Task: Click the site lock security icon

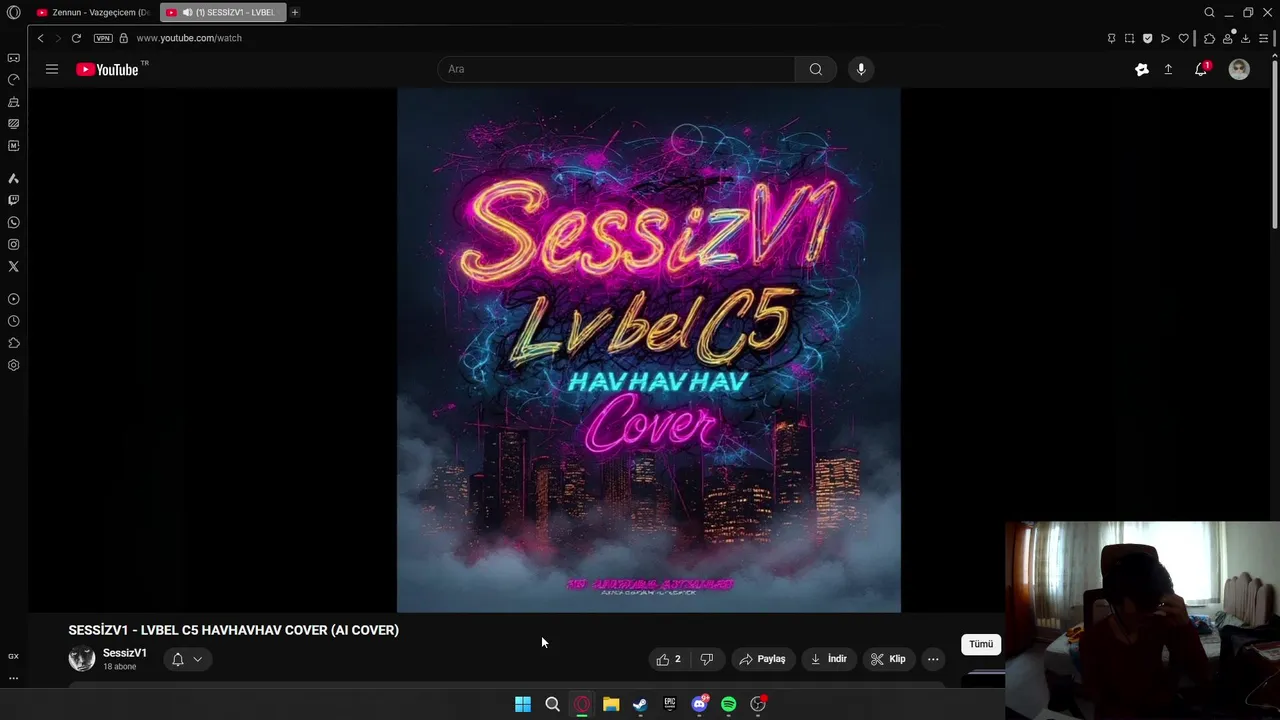Action: click(124, 38)
